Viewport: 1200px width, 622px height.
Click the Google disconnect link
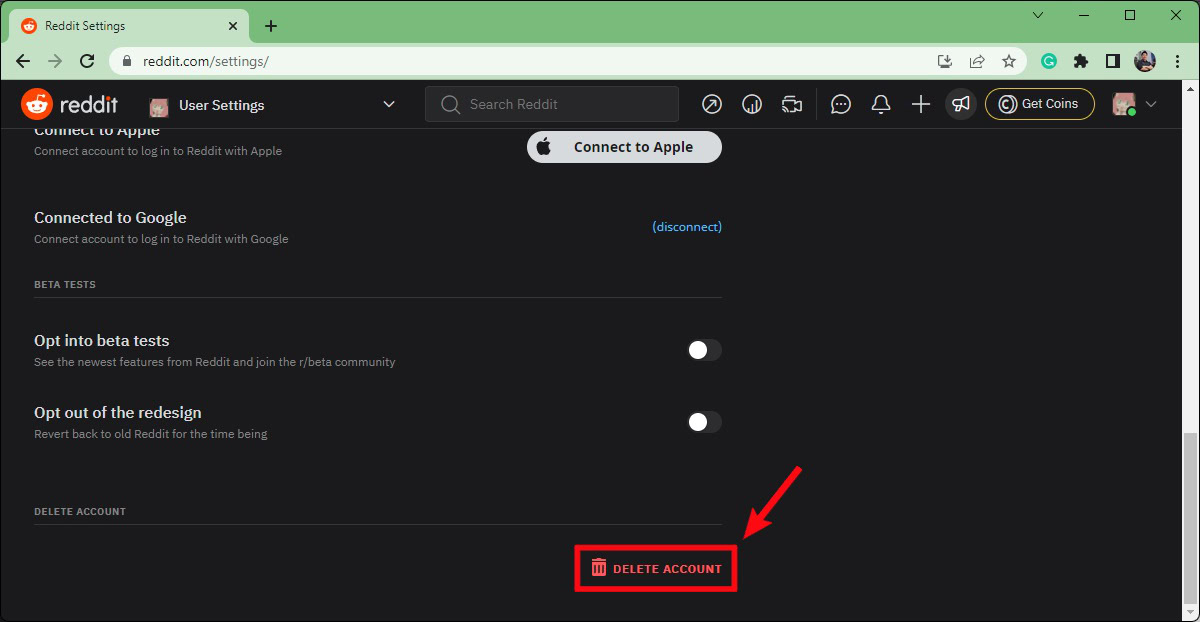(x=687, y=227)
